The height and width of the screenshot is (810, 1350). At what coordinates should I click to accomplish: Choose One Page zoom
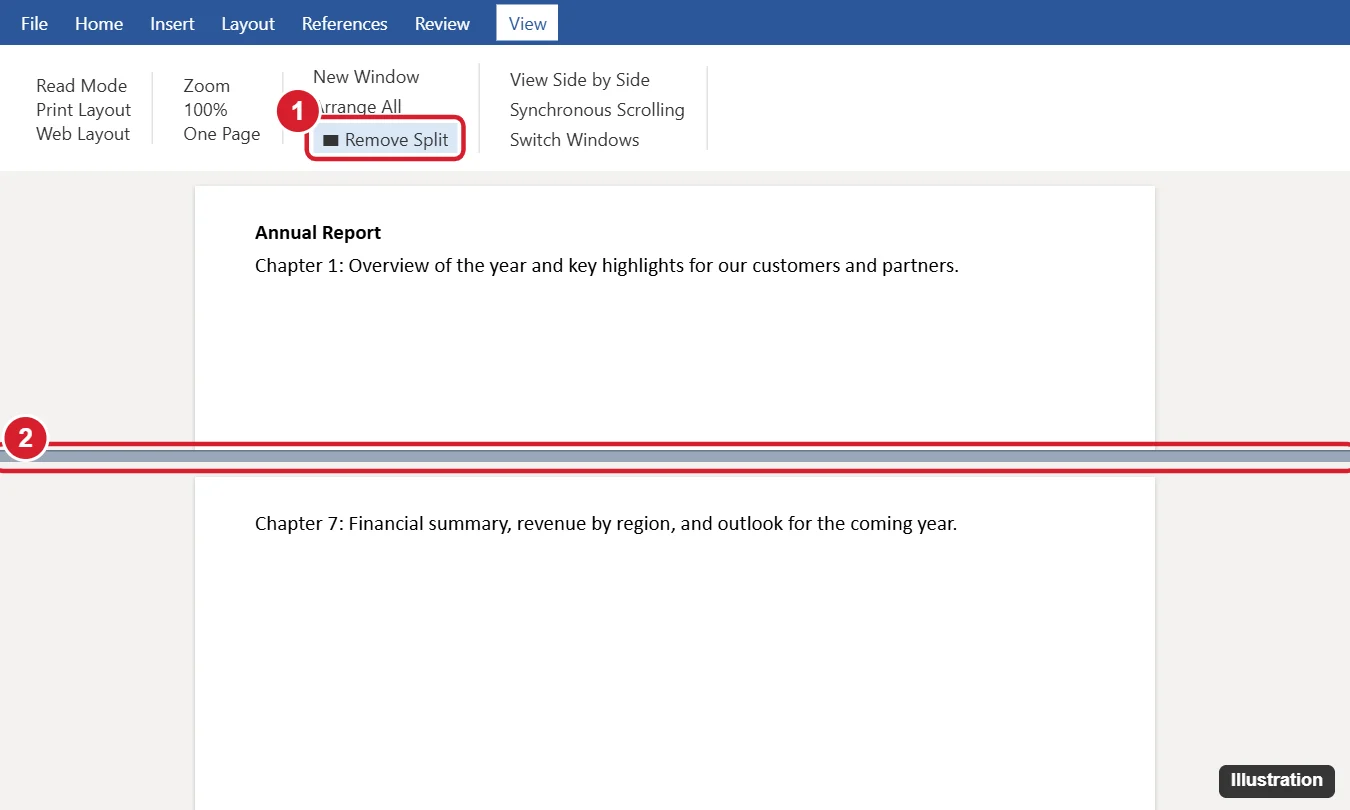[x=222, y=134]
